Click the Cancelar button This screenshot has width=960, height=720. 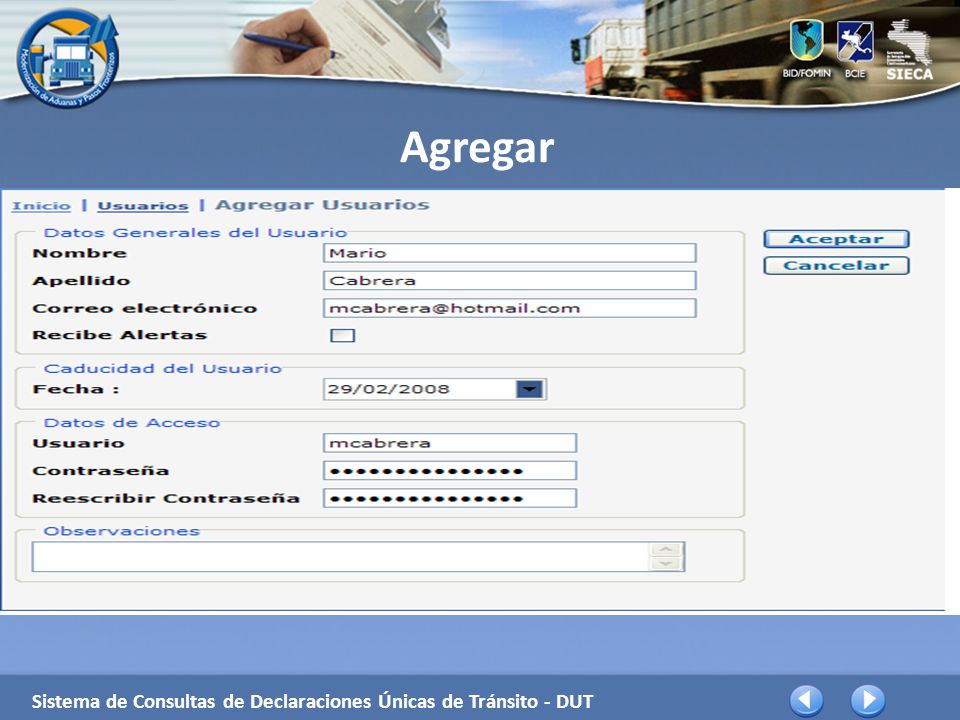(x=836, y=266)
